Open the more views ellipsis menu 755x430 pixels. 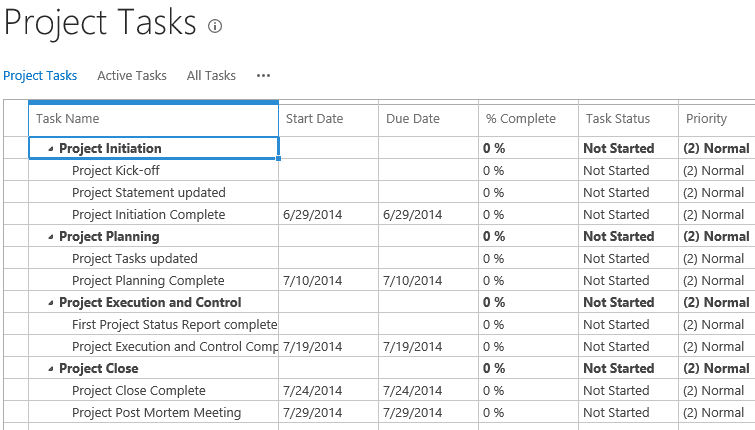click(263, 76)
